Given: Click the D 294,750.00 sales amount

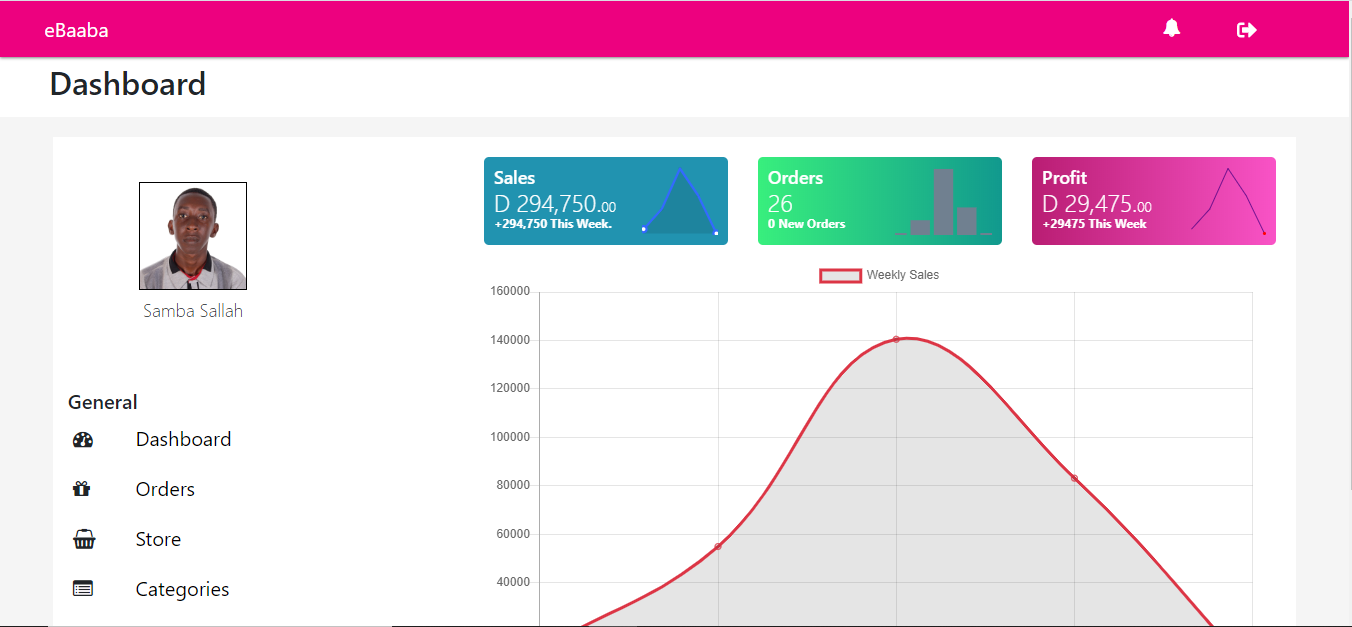Looking at the screenshot, I should point(555,204).
